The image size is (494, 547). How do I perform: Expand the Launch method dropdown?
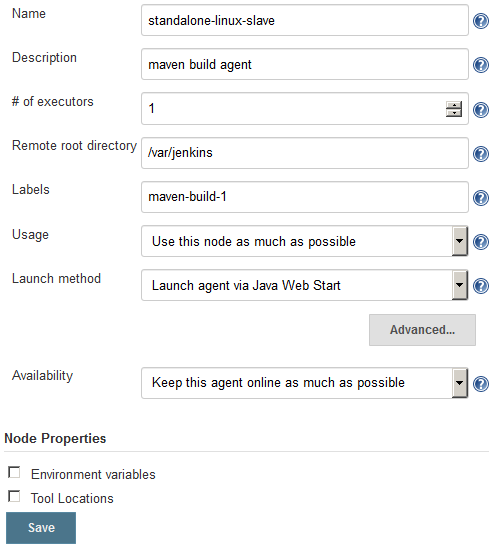coord(304,285)
